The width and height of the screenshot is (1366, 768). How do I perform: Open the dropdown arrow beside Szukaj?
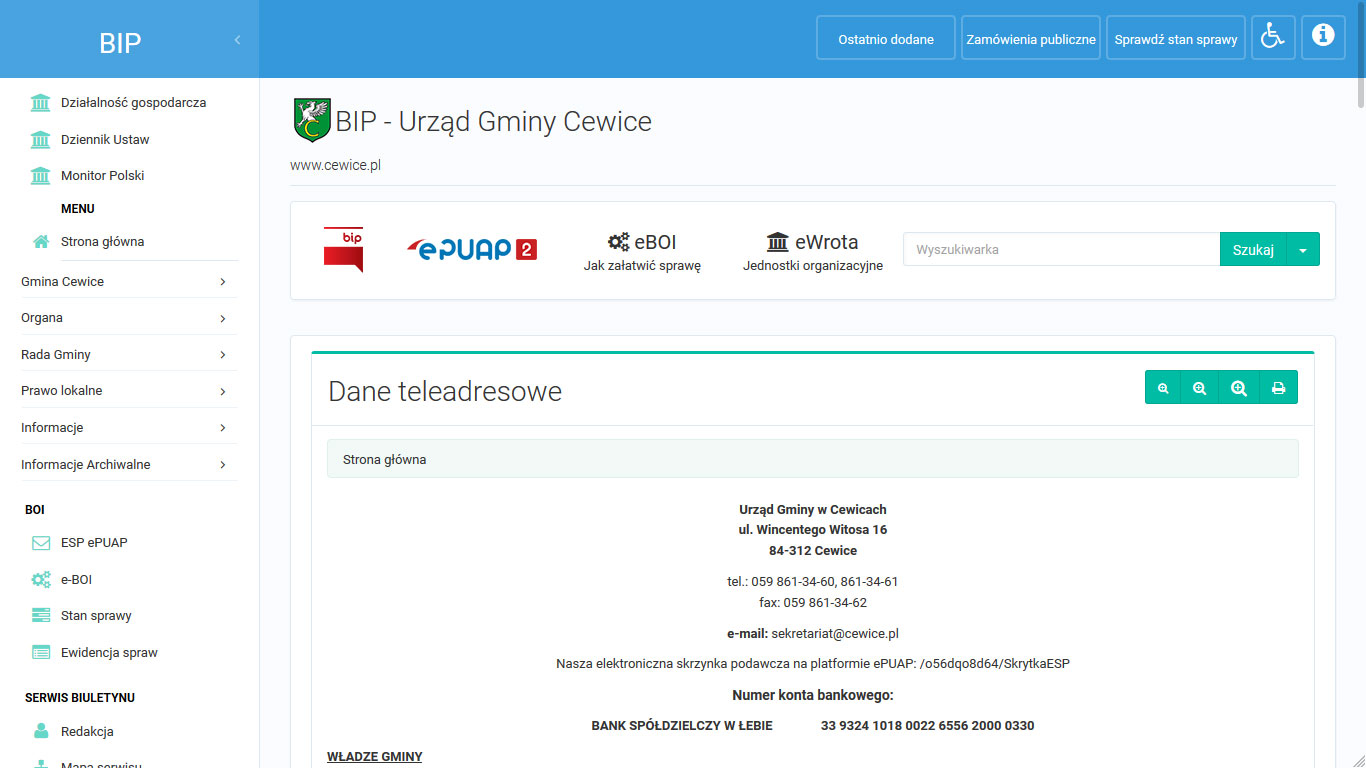(x=1302, y=250)
